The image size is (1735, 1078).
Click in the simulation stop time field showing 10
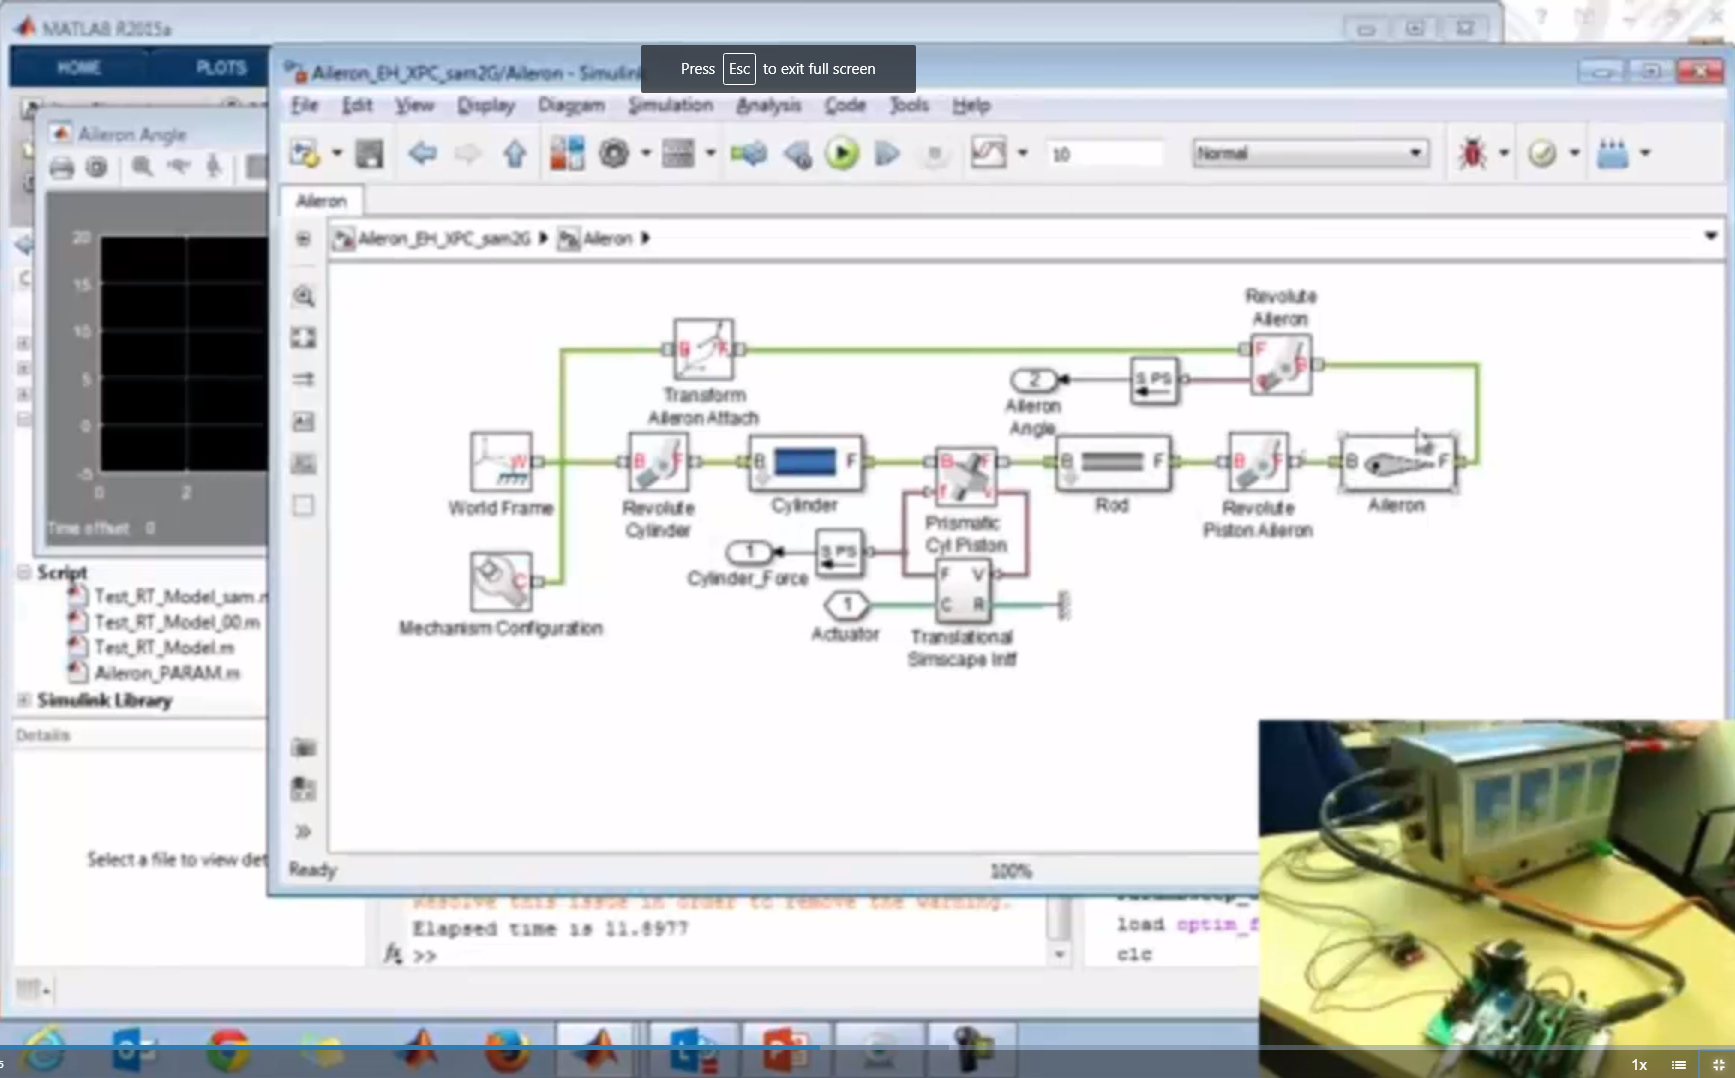1103,153
